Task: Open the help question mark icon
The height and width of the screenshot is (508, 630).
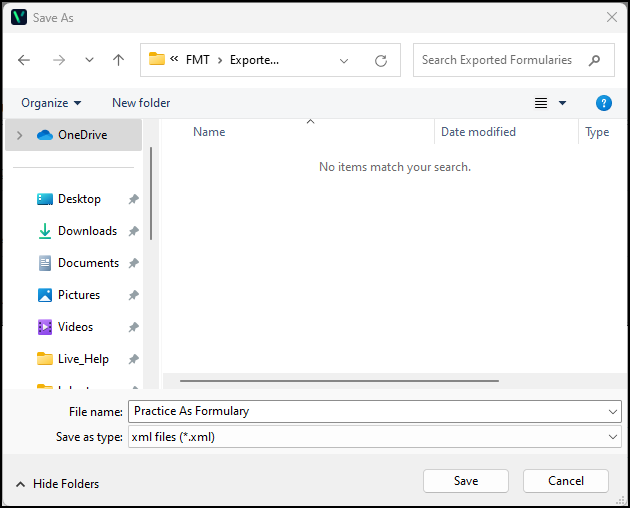Action: 603,103
